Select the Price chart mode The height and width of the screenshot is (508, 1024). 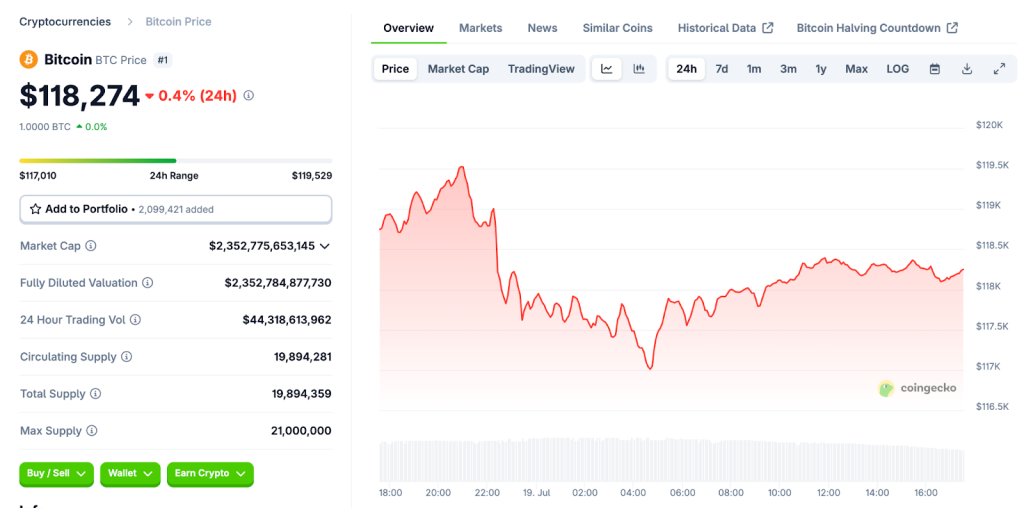[395, 69]
